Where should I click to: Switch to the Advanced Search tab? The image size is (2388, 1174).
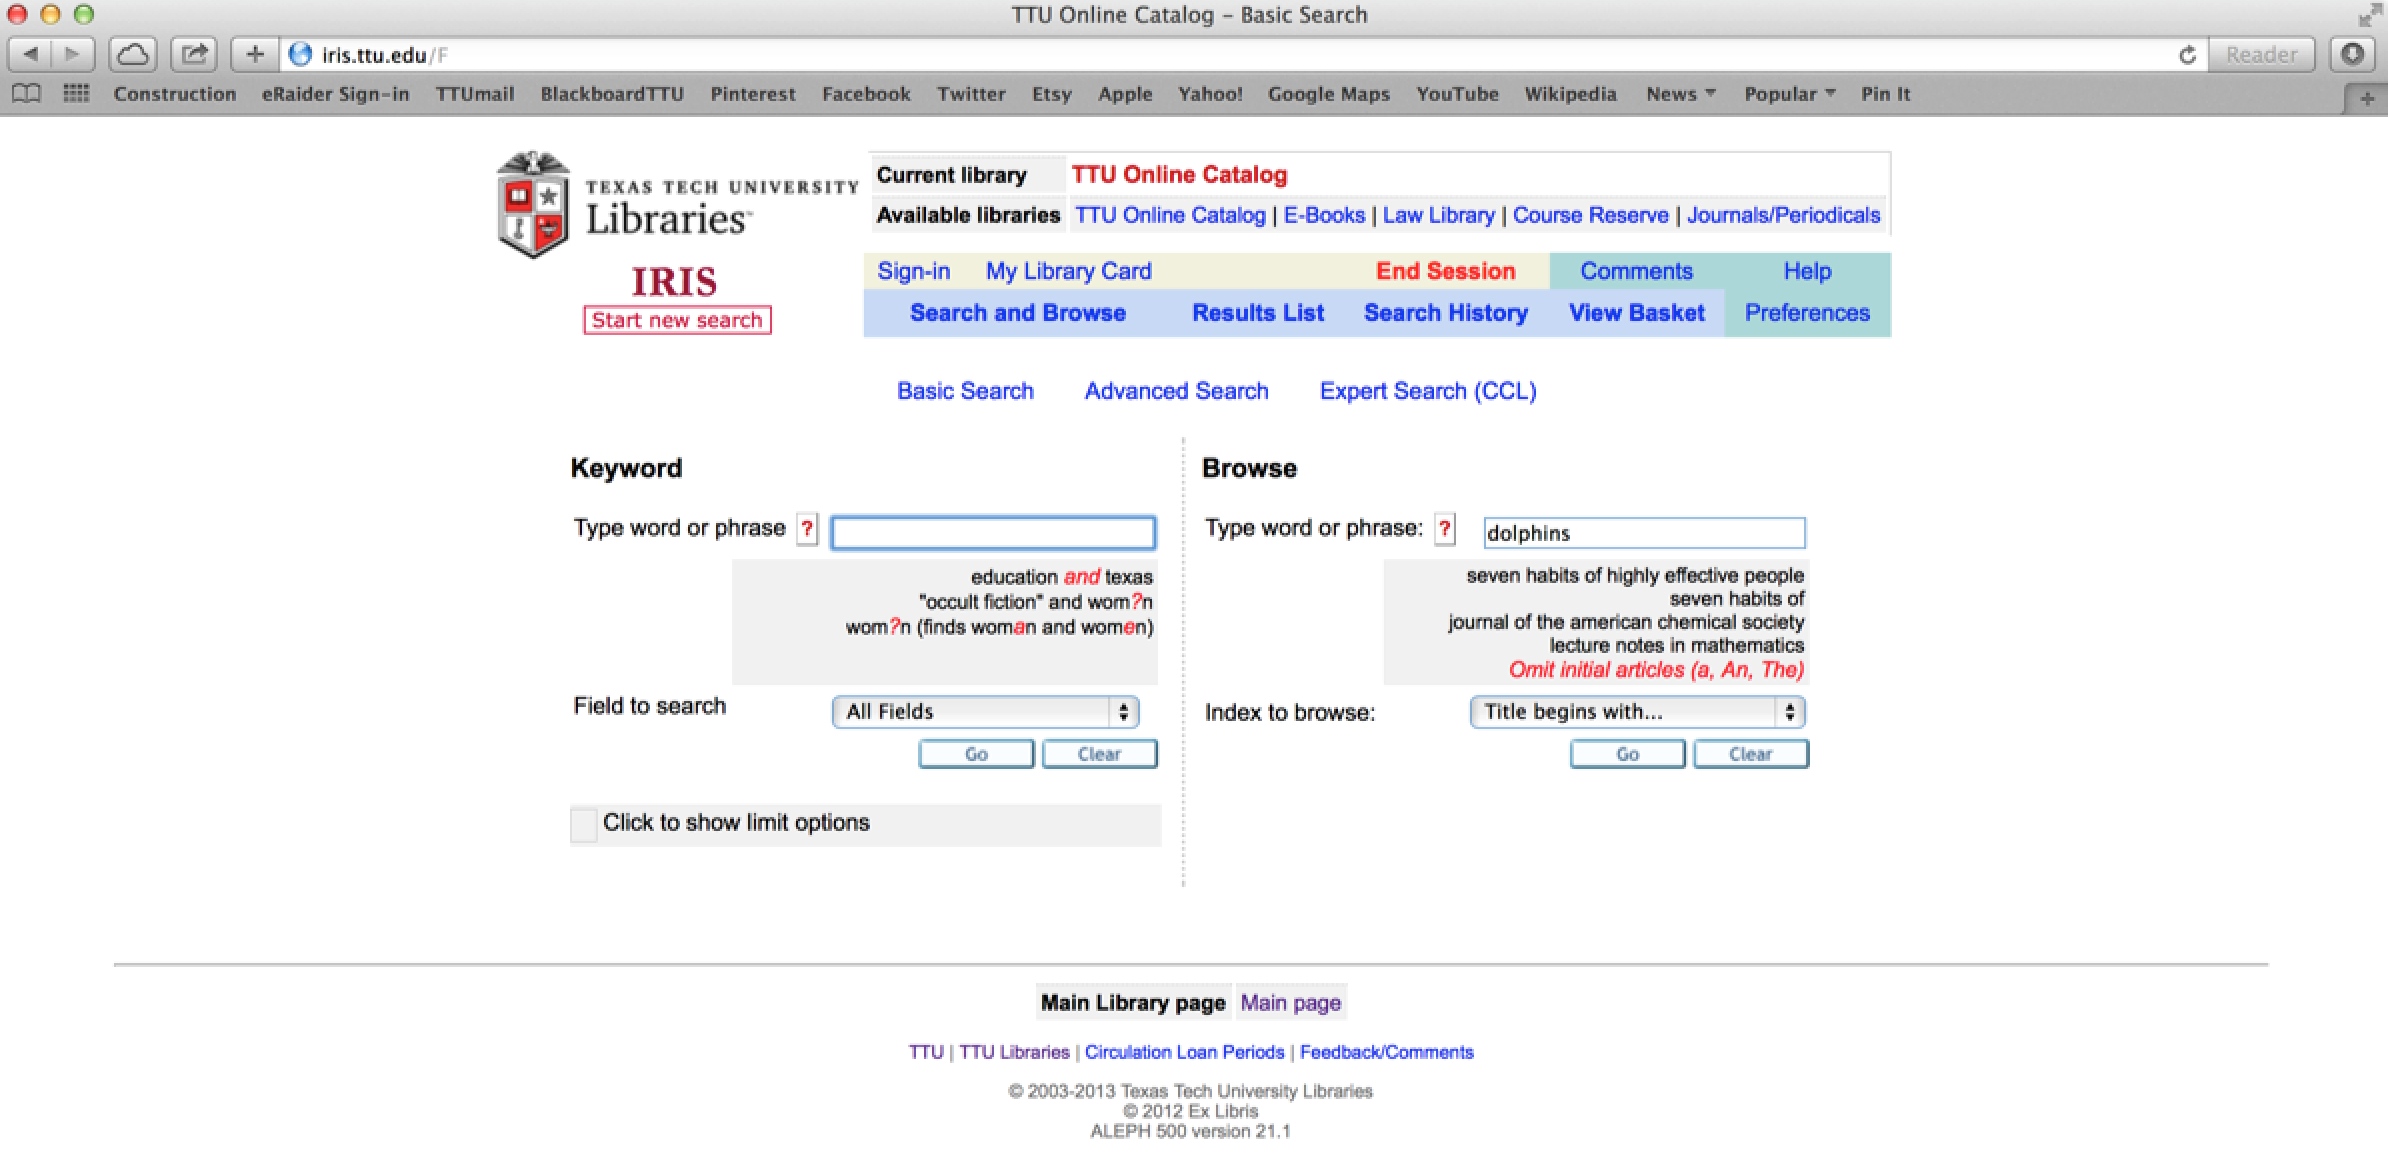[1176, 391]
